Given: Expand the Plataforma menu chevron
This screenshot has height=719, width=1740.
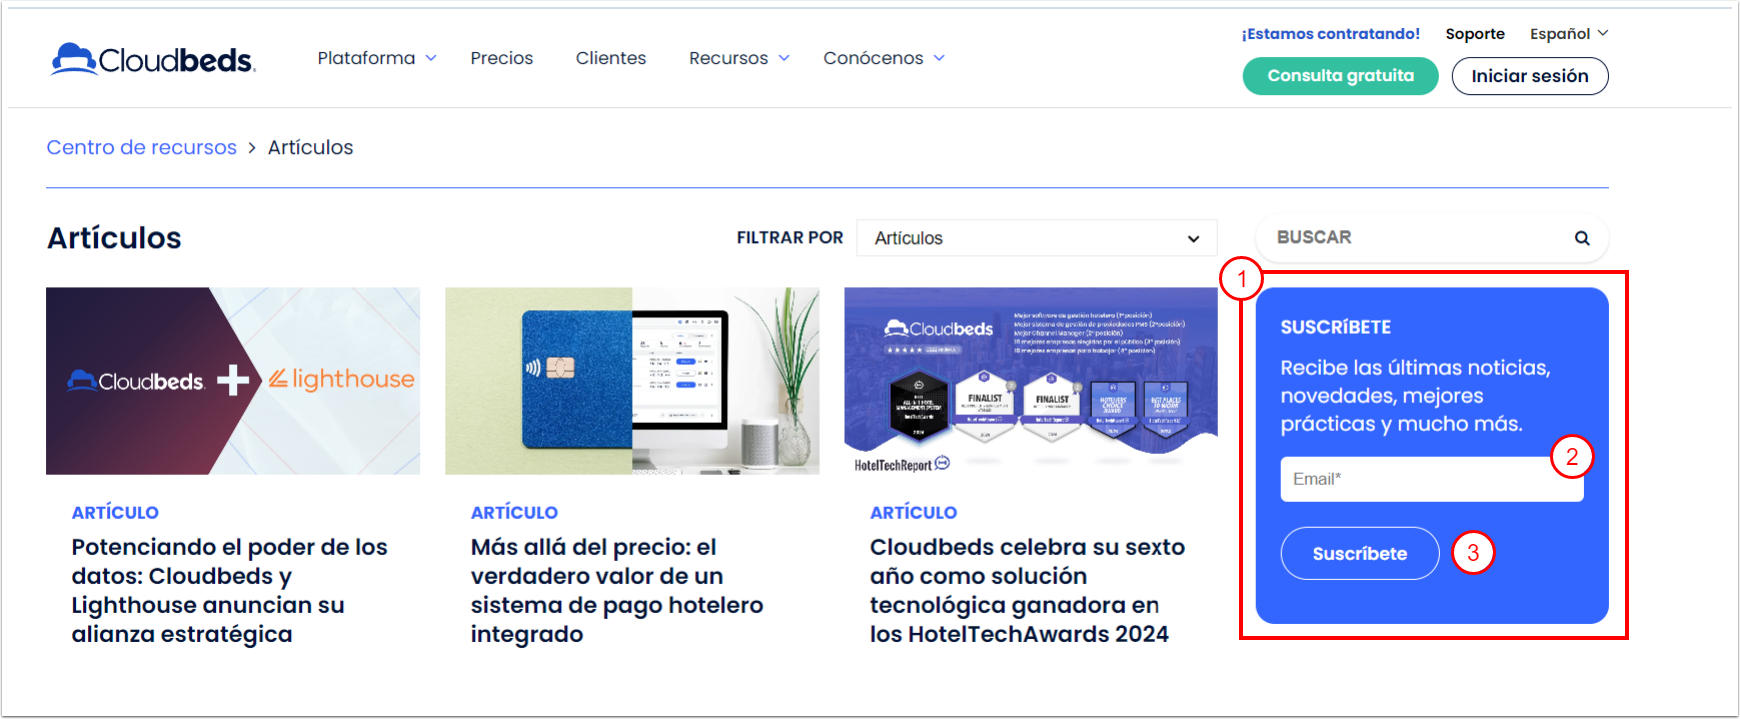Looking at the screenshot, I should click(x=431, y=58).
